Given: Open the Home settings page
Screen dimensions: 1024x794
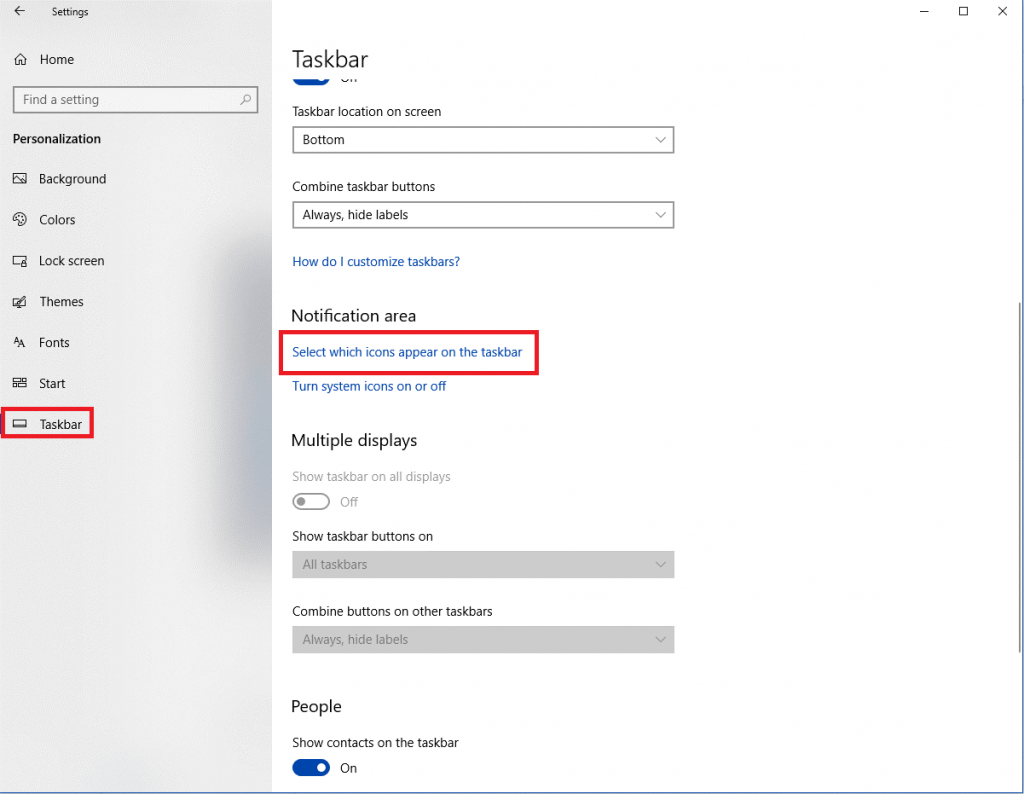Looking at the screenshot, I should pos(57,59).
